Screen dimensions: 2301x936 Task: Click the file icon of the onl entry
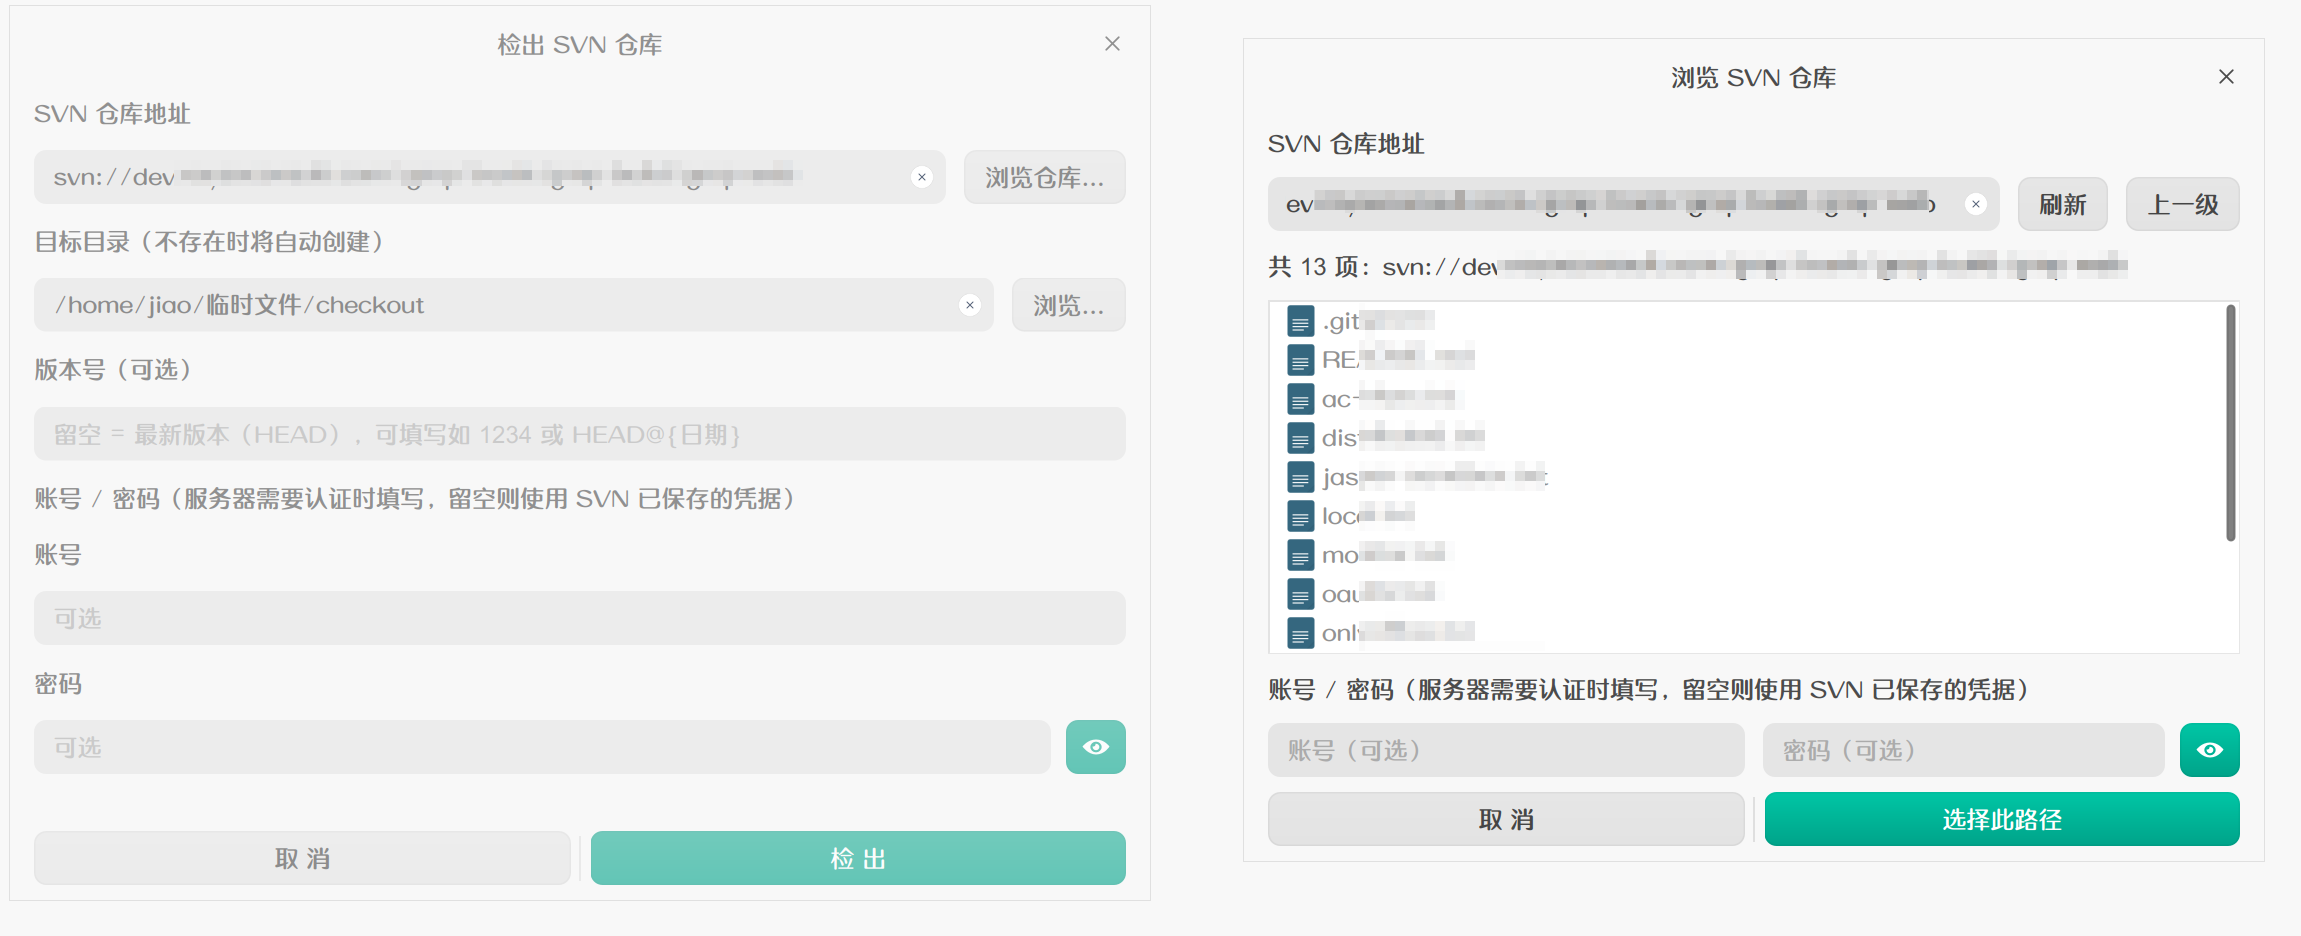(x=1300, y=633)
